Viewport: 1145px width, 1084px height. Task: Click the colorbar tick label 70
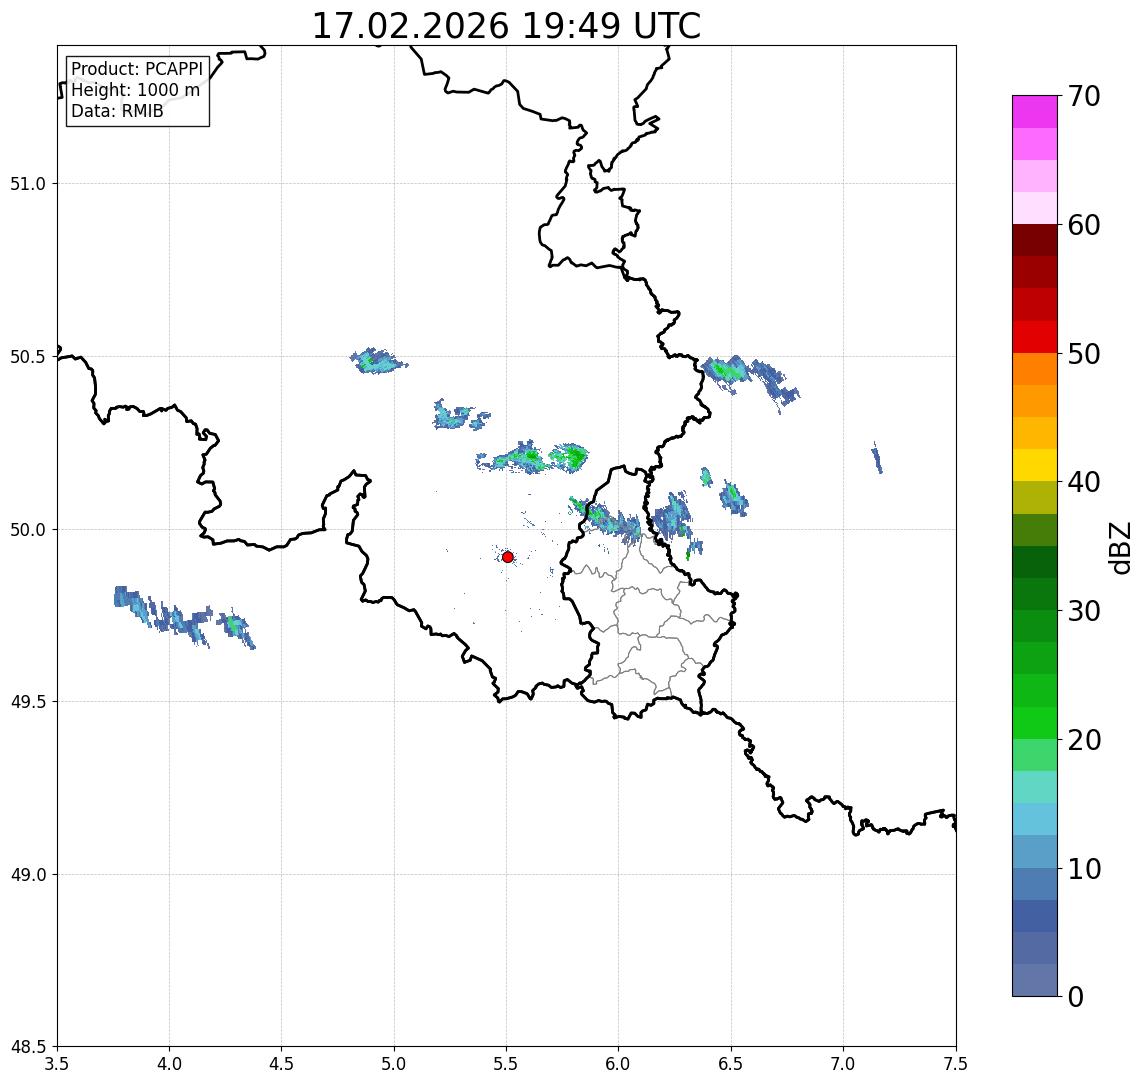coord(1084,96)
